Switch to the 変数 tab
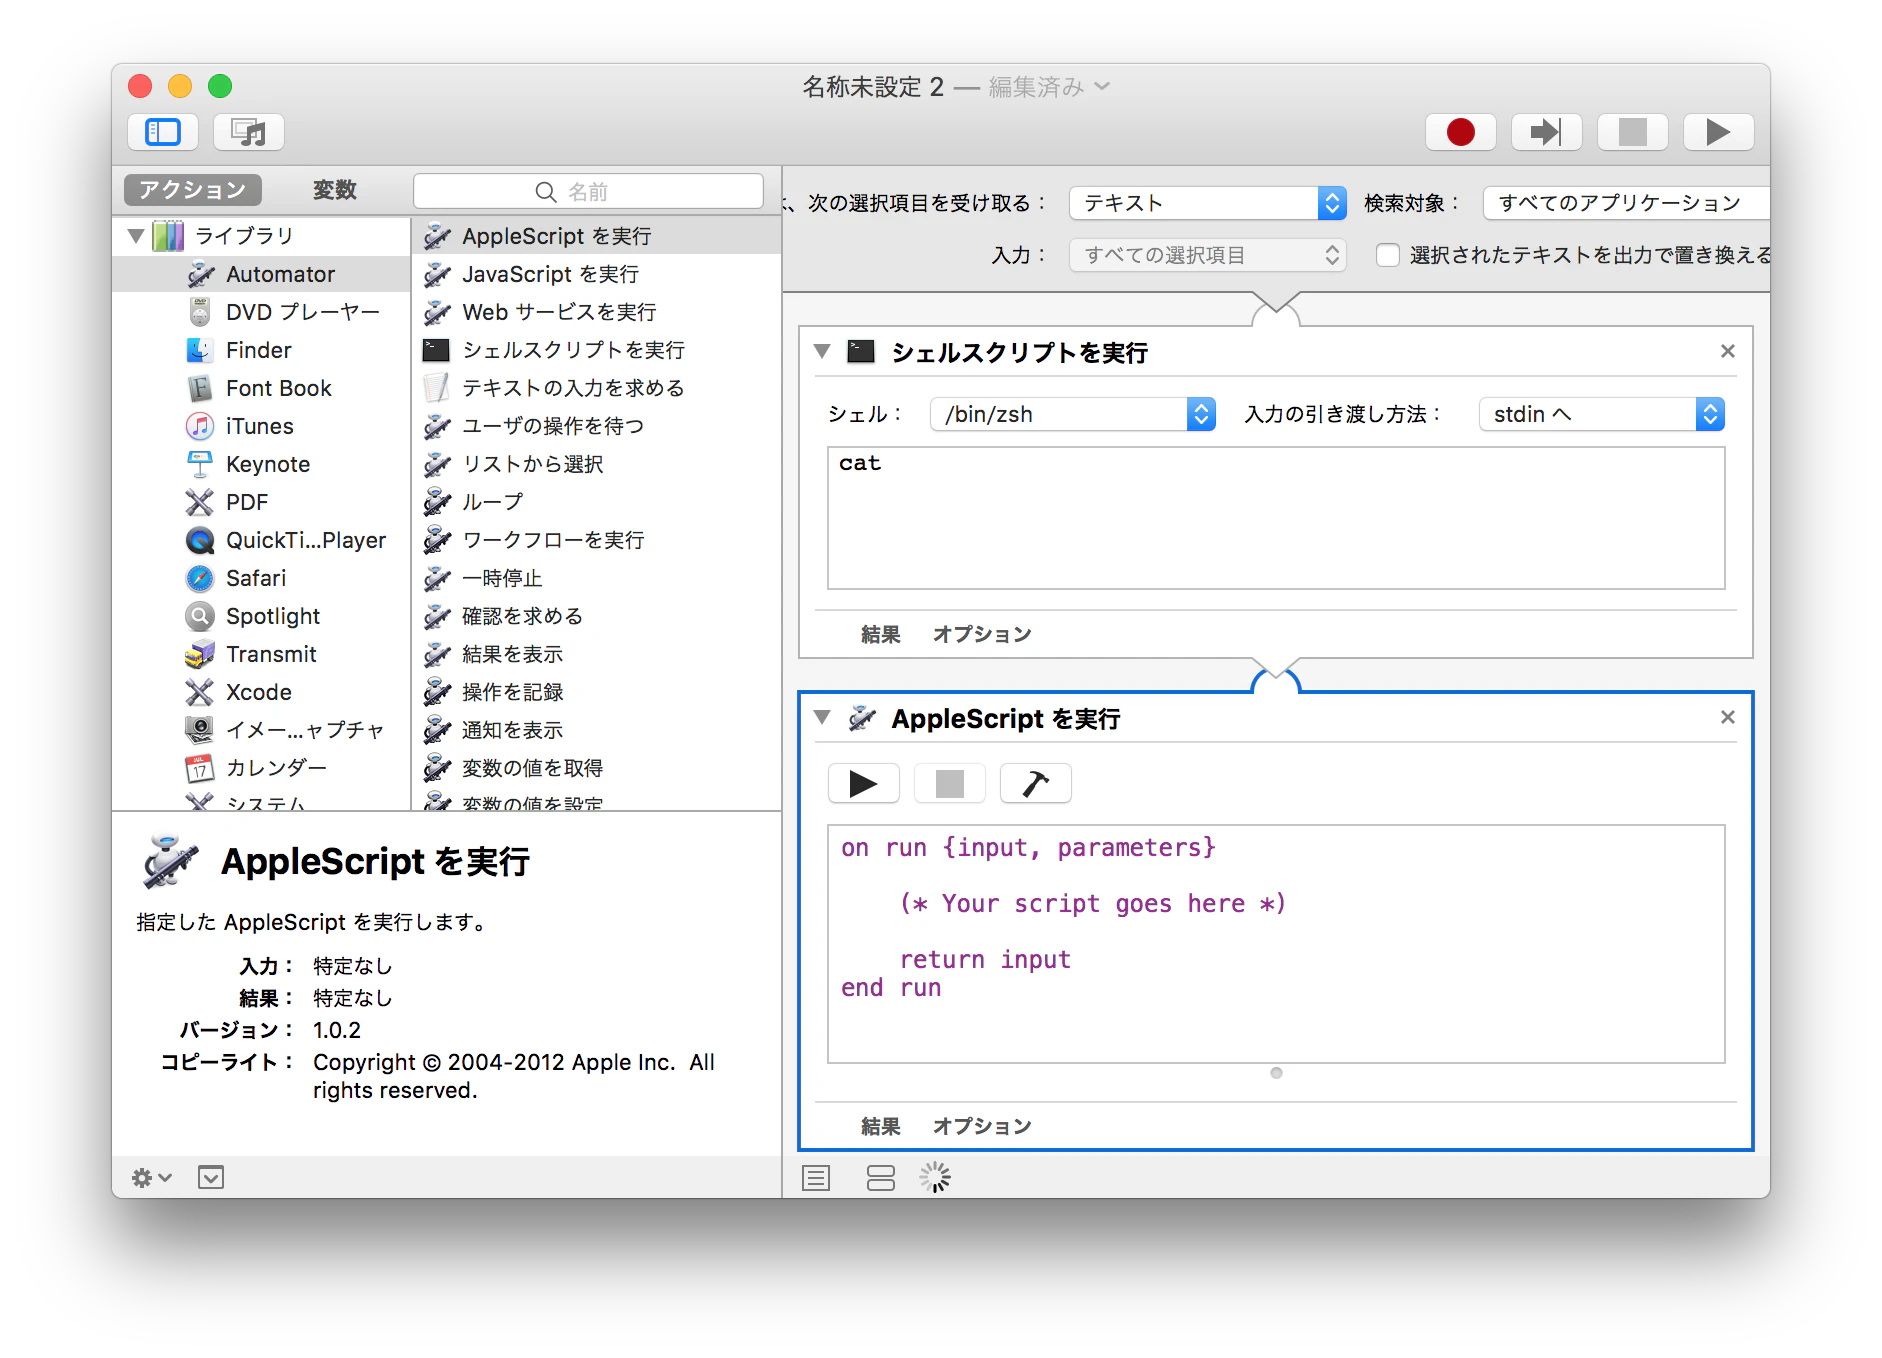The width and height of the screenshot is (1882, 1358). pyautogui.click(x=334, y=190)
